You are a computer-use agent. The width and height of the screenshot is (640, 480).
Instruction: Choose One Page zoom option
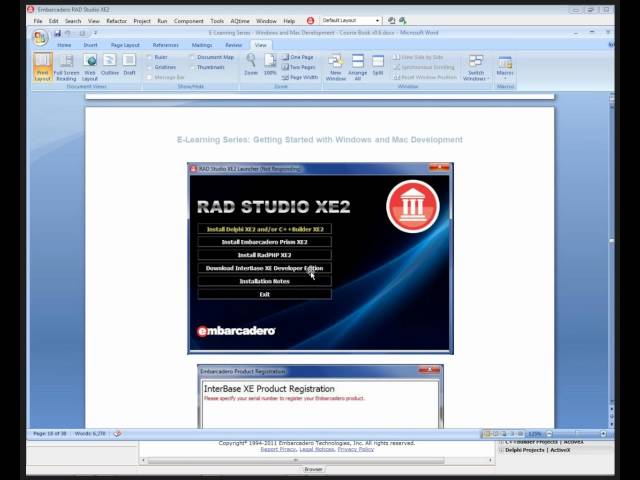coord(298,57)
